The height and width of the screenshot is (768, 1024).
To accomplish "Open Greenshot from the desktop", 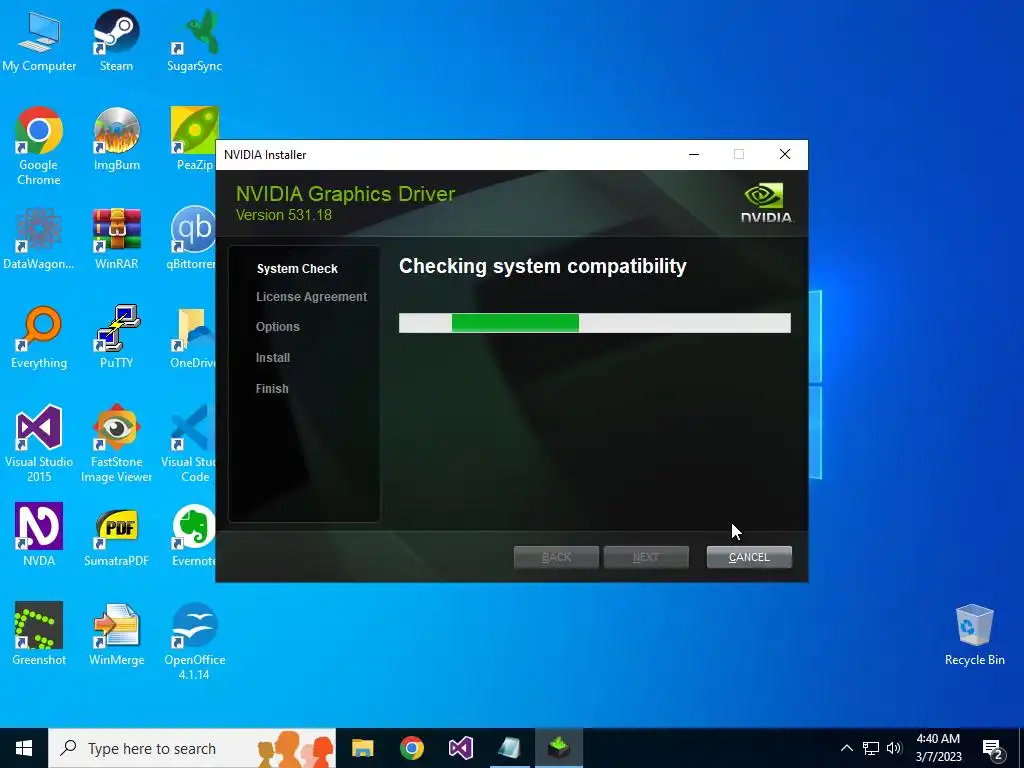I will (39, 633).
